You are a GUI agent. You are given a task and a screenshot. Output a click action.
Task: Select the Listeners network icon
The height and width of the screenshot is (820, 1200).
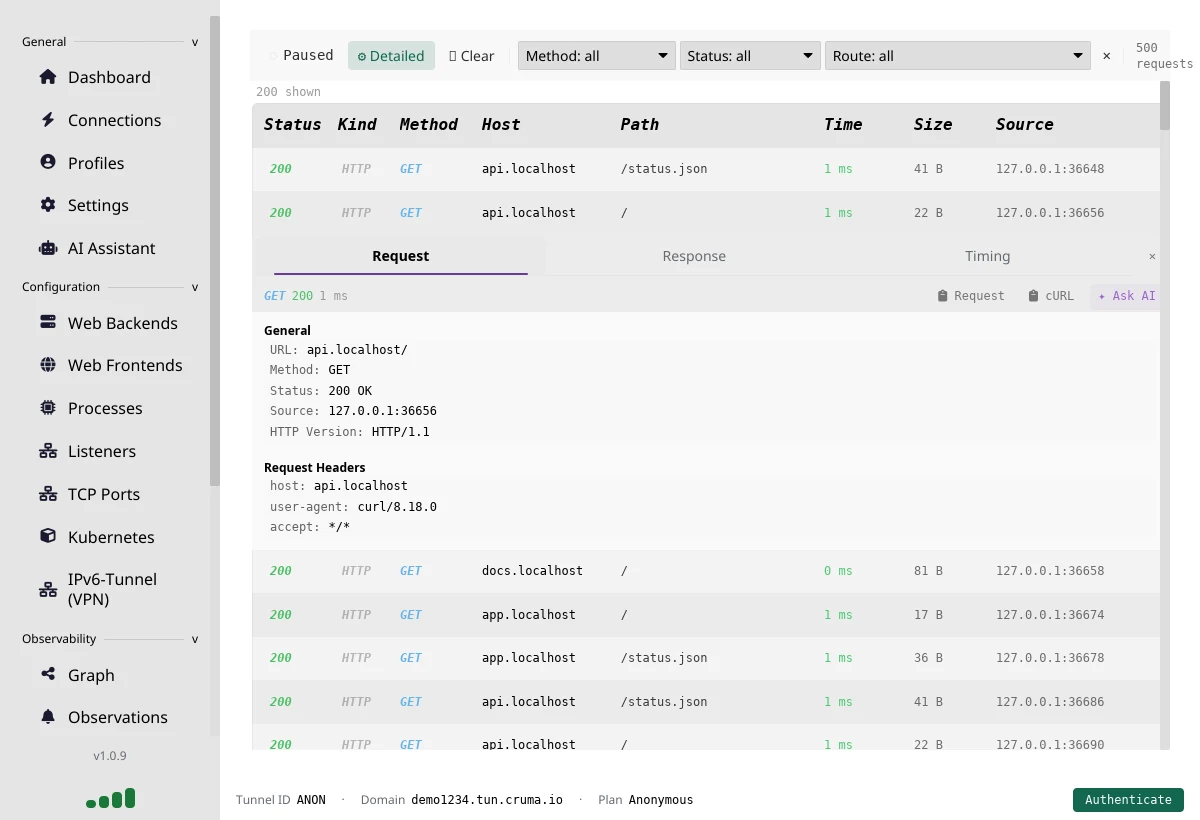click(x=47, y=451)
